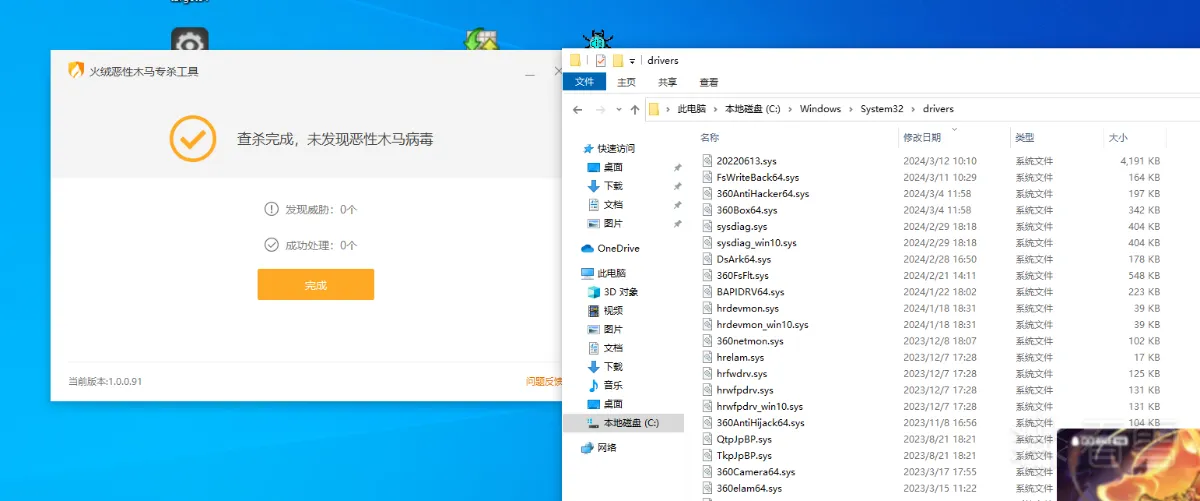Select 桌面 under Quick access
Screen dimensions: 1200x501
613,167
